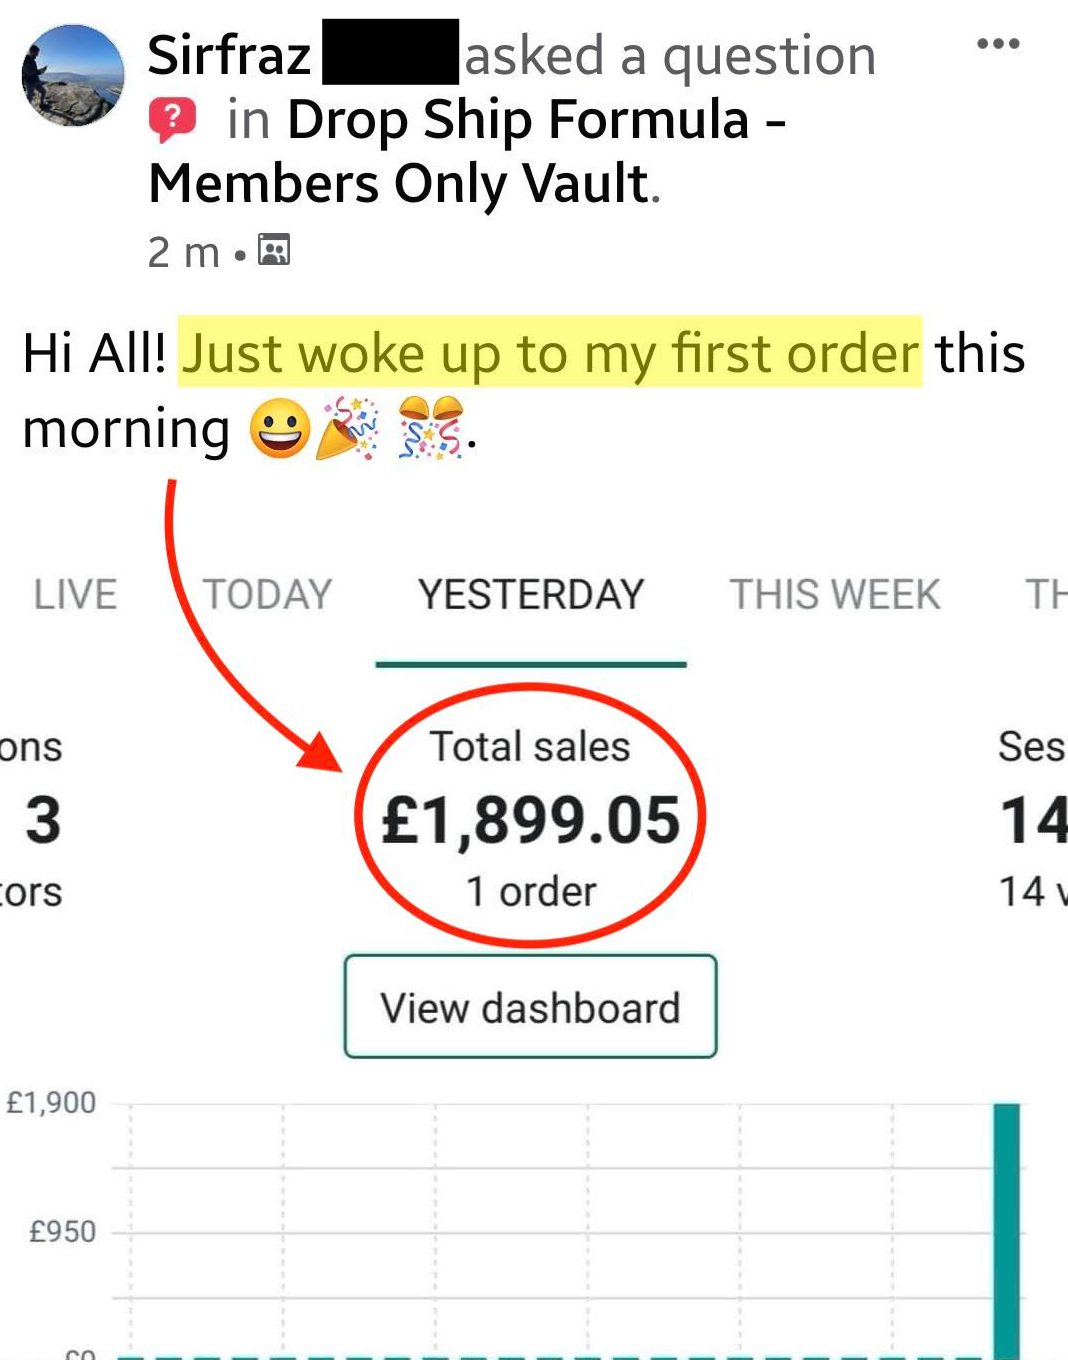Click the £1,899.05 total sales figure
This screenshot has height=1360, width=1068.
coord(531,820)
